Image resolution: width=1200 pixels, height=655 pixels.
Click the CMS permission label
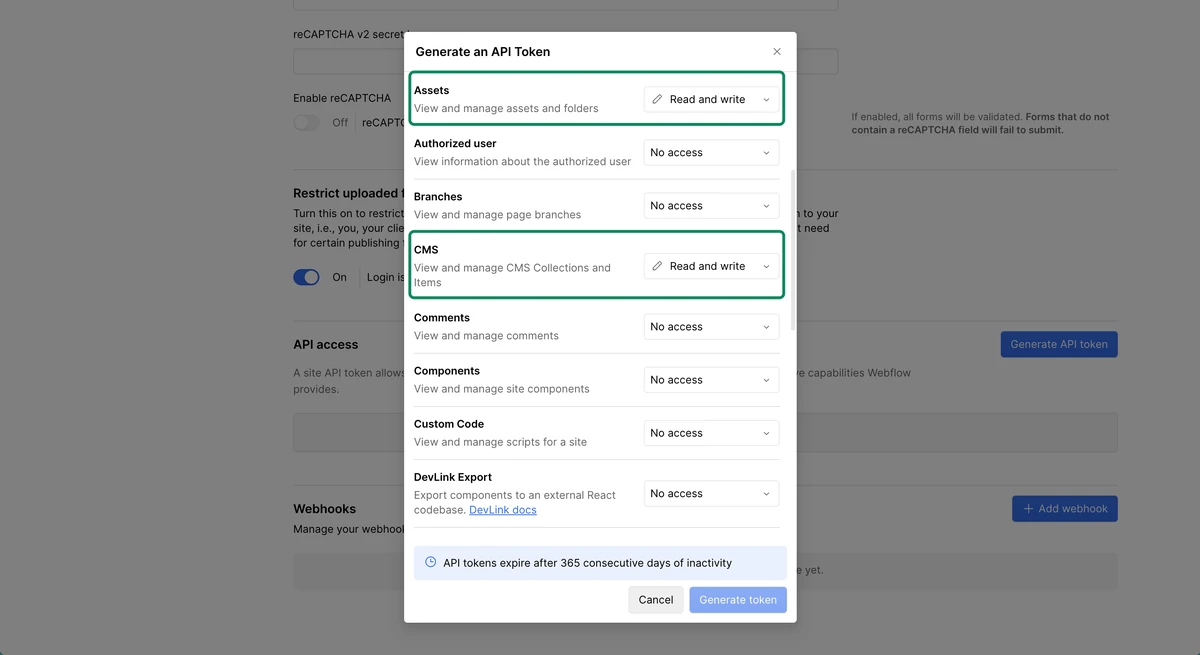pyautogui.click(x=426, y=250)
